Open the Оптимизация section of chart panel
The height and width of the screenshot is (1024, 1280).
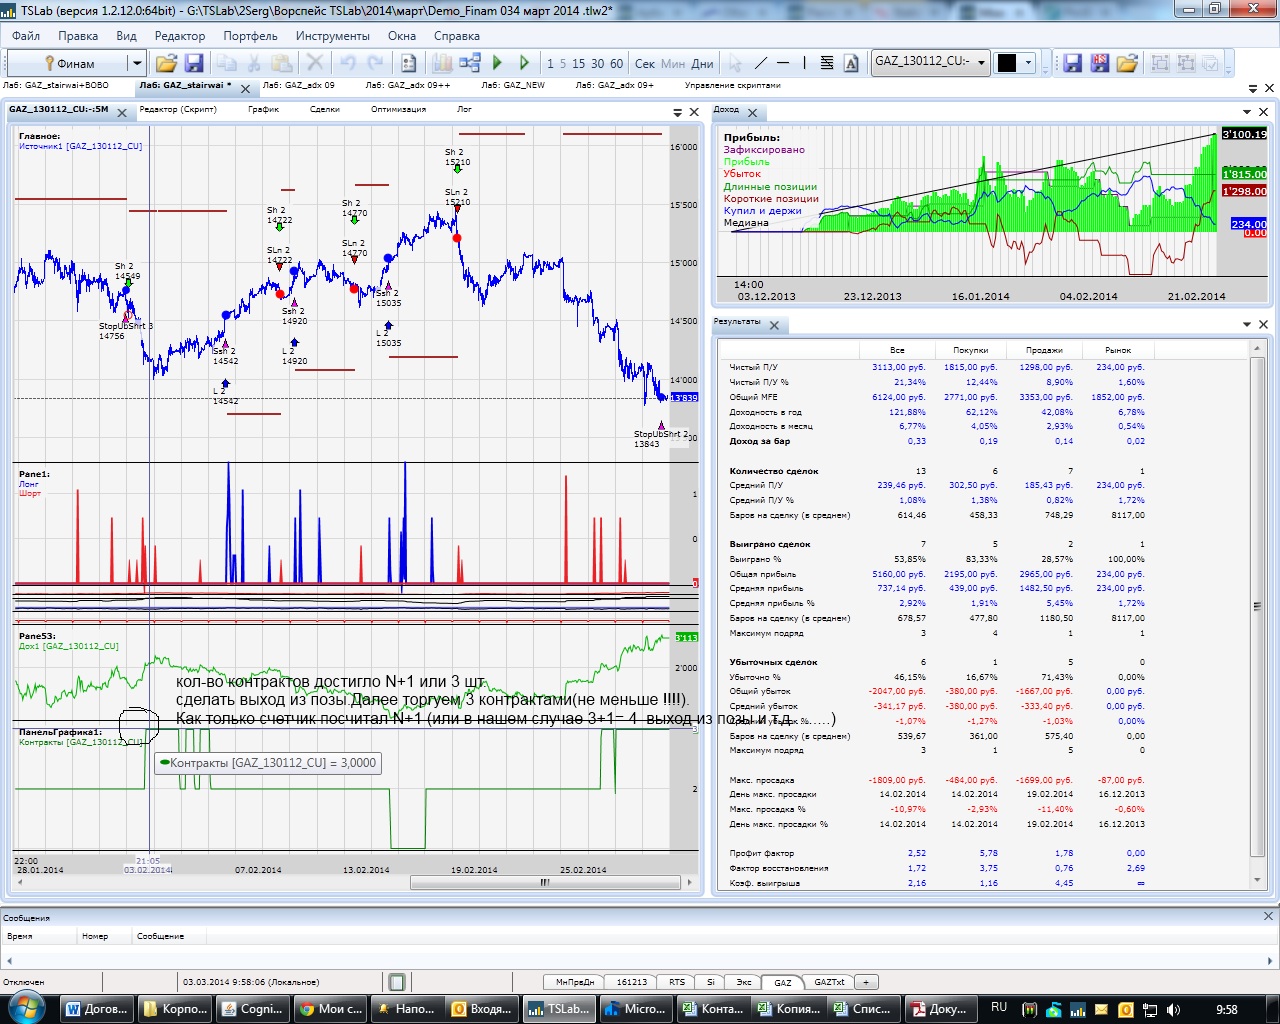tap(398, 109)
